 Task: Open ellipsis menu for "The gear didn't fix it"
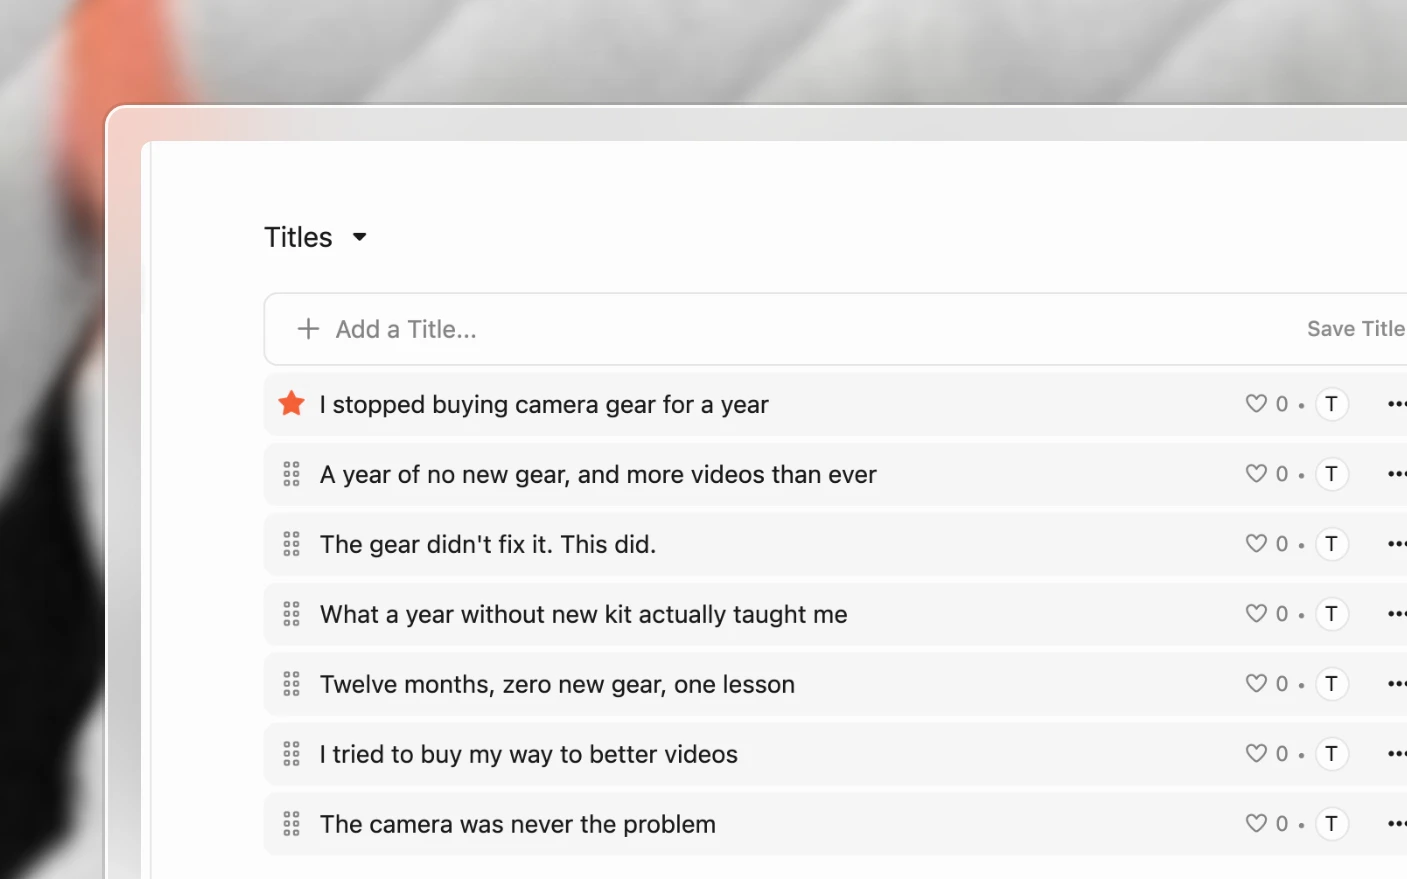click(x=1397, y=544)
